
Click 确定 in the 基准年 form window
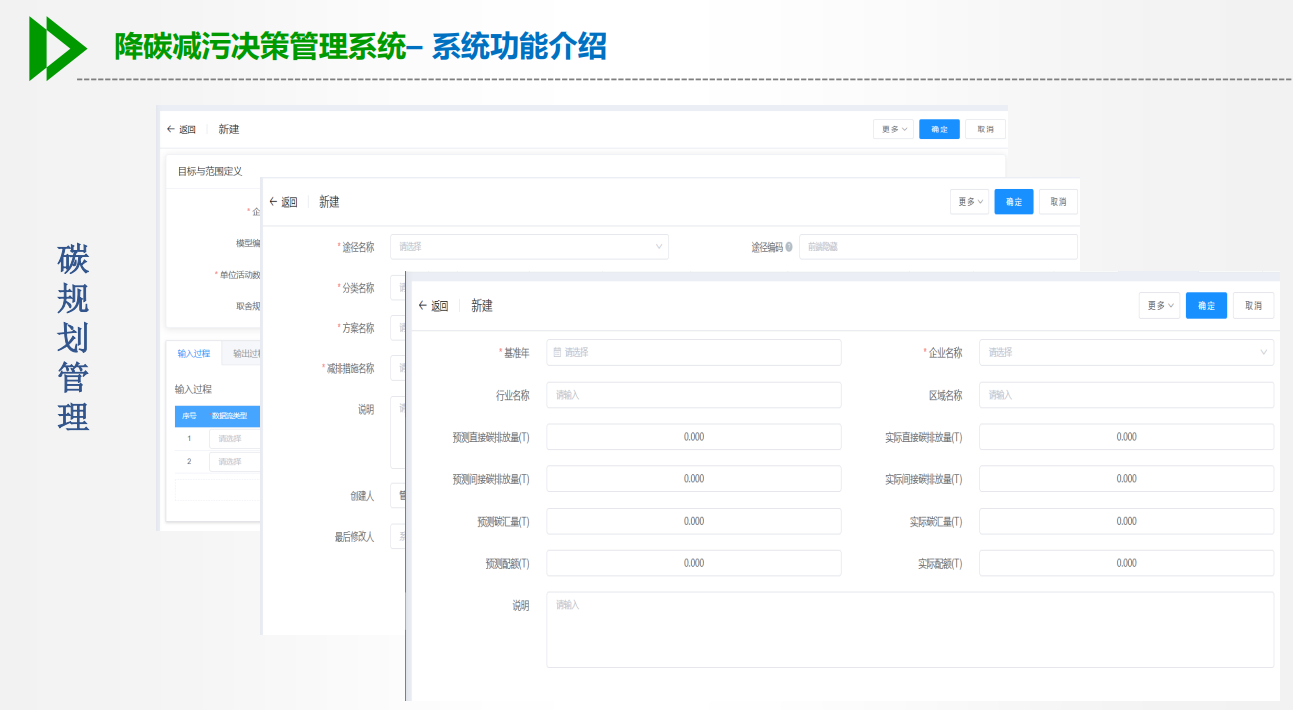pyautogui.click(x=1206, y=306)
